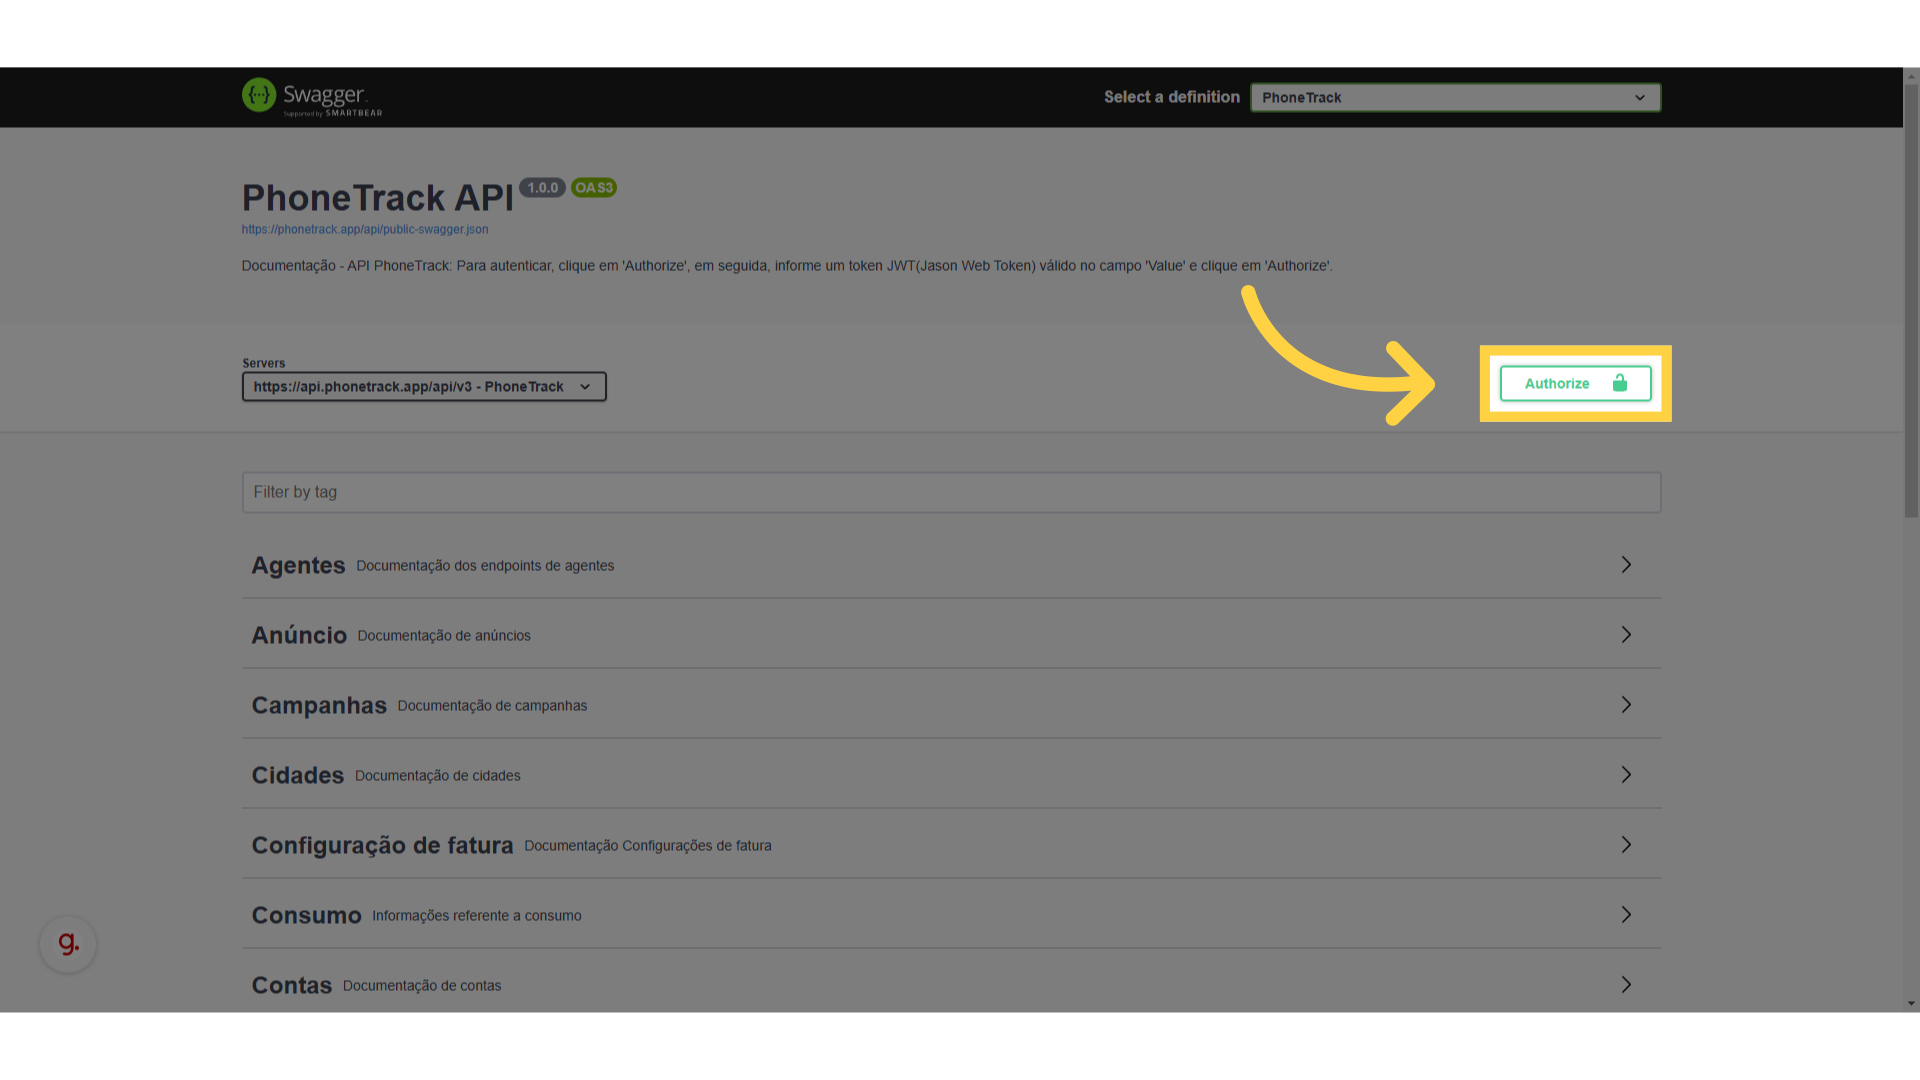
Task: Click the Servers label
Action: [x=263, y=363]
